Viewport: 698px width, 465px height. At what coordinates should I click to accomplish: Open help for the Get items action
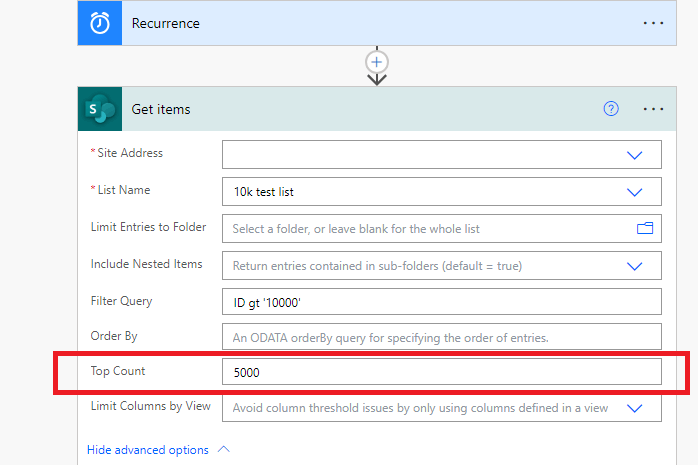(611, 109)
